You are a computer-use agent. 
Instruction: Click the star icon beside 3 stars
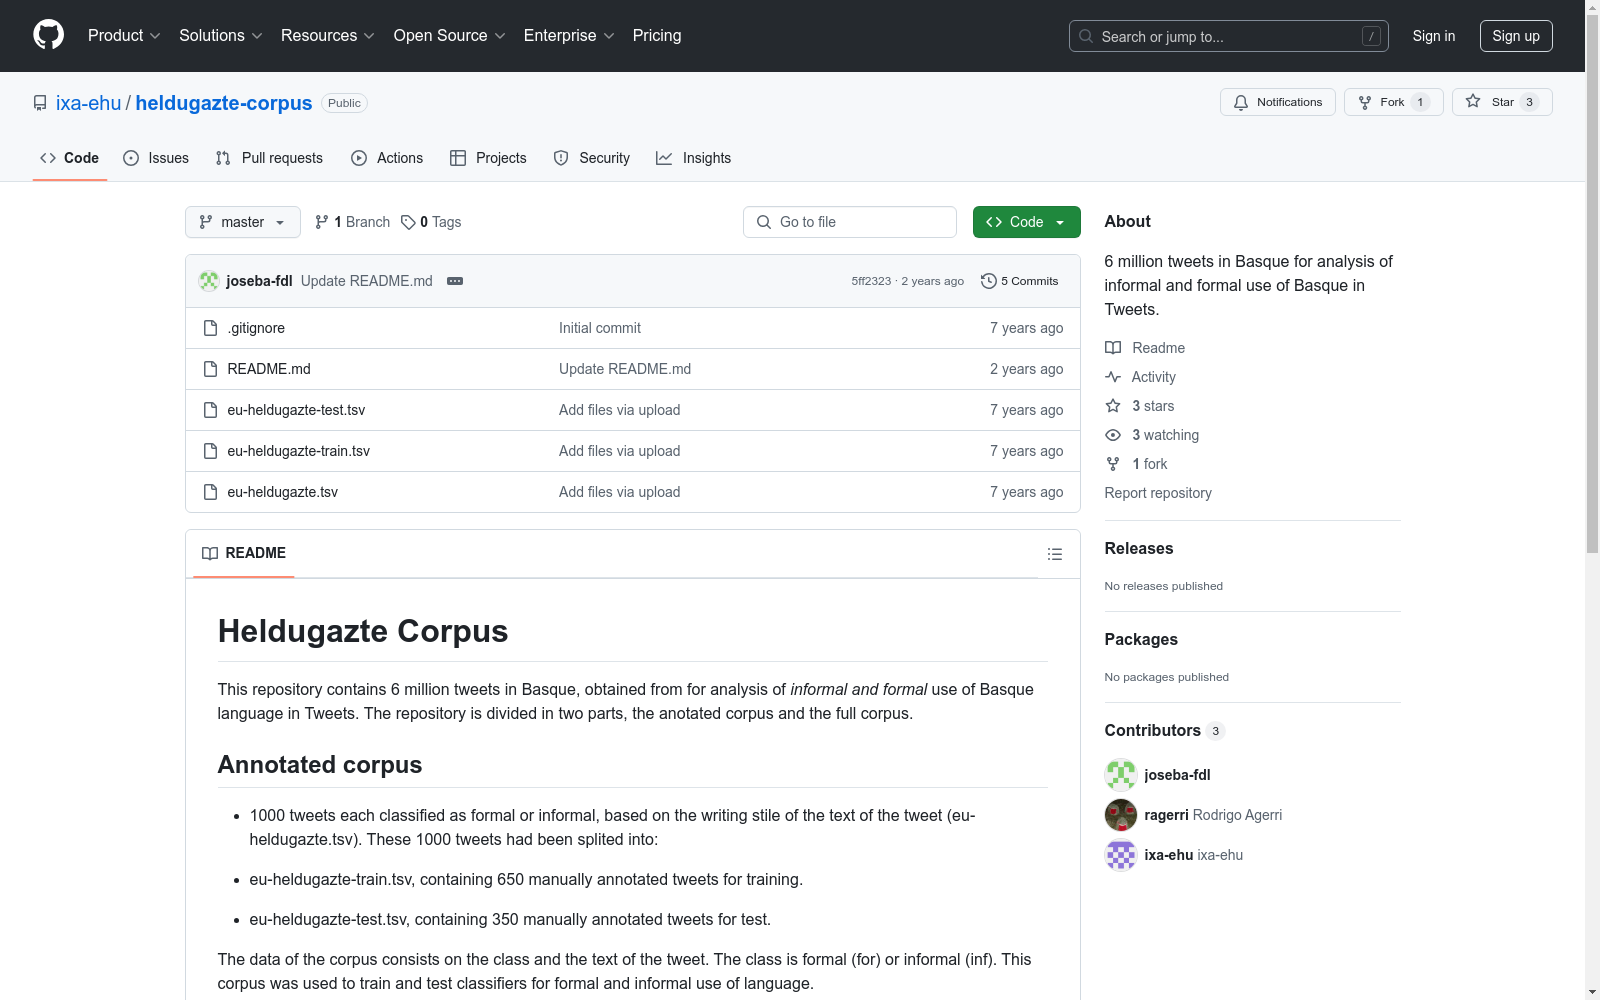click(1113, 406)
